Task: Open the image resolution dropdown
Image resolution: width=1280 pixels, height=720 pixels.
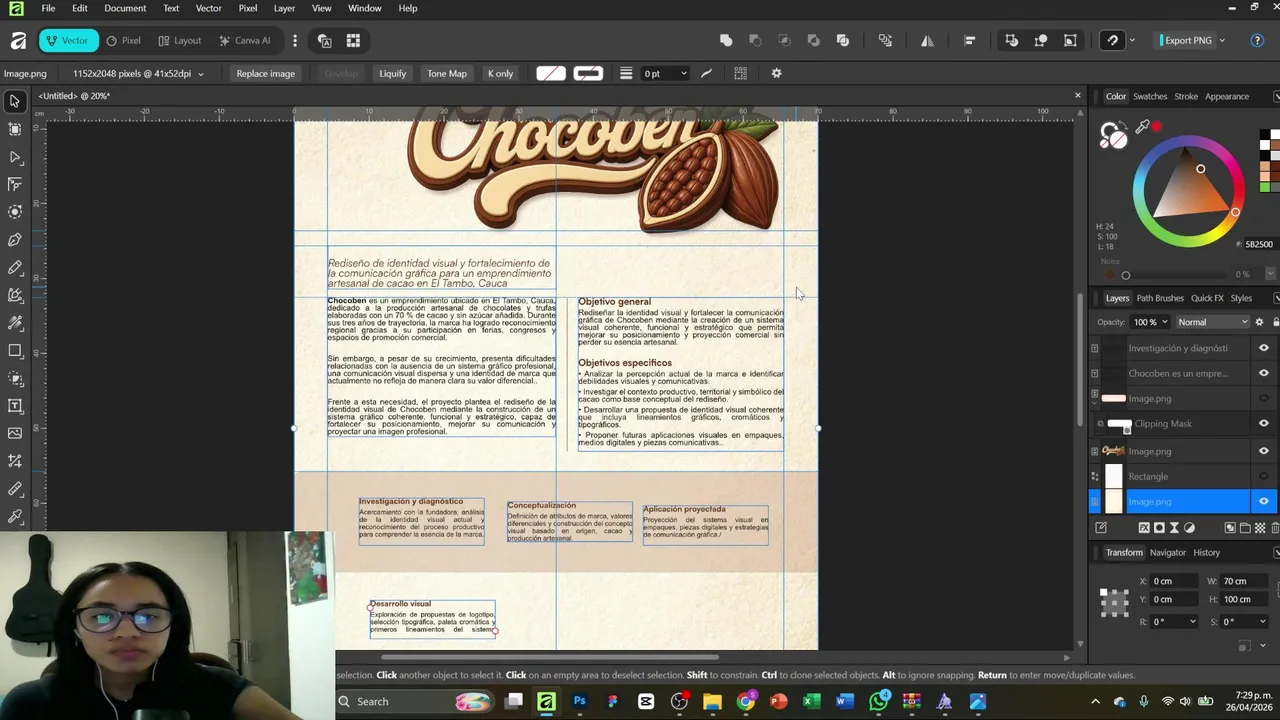Action: coord(200,74)
